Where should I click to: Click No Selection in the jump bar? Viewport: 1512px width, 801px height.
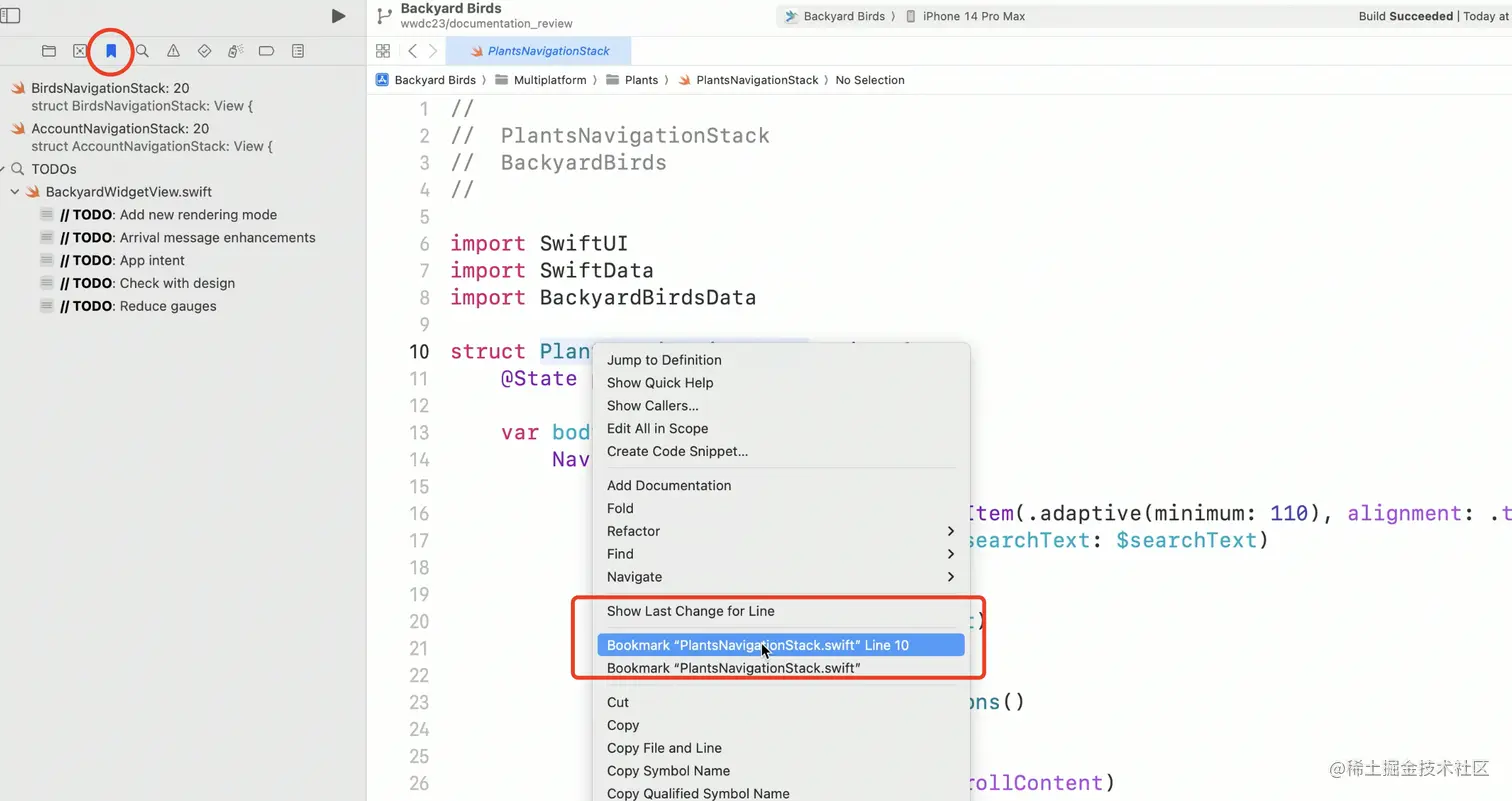[x=870, y=80]
